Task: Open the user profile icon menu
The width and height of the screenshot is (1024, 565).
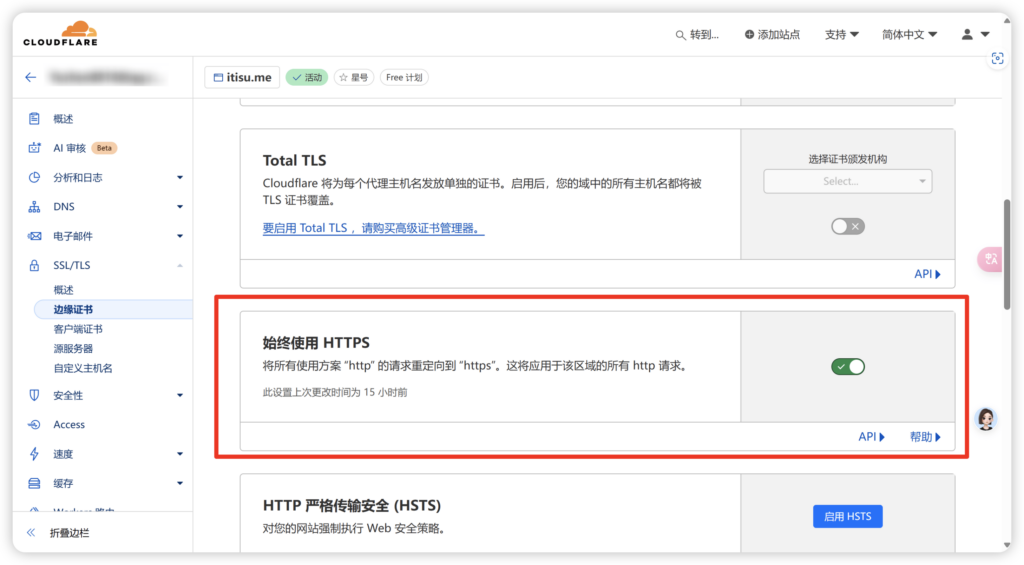Action: 976,34
